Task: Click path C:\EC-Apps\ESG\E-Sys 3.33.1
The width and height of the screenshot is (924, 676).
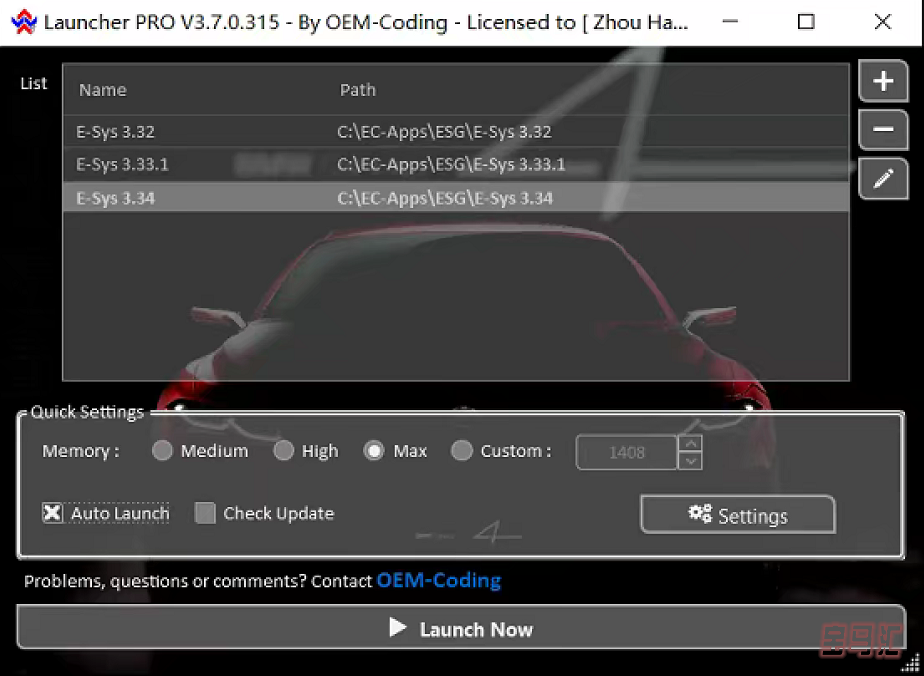Action: click(x=451, y=164)
